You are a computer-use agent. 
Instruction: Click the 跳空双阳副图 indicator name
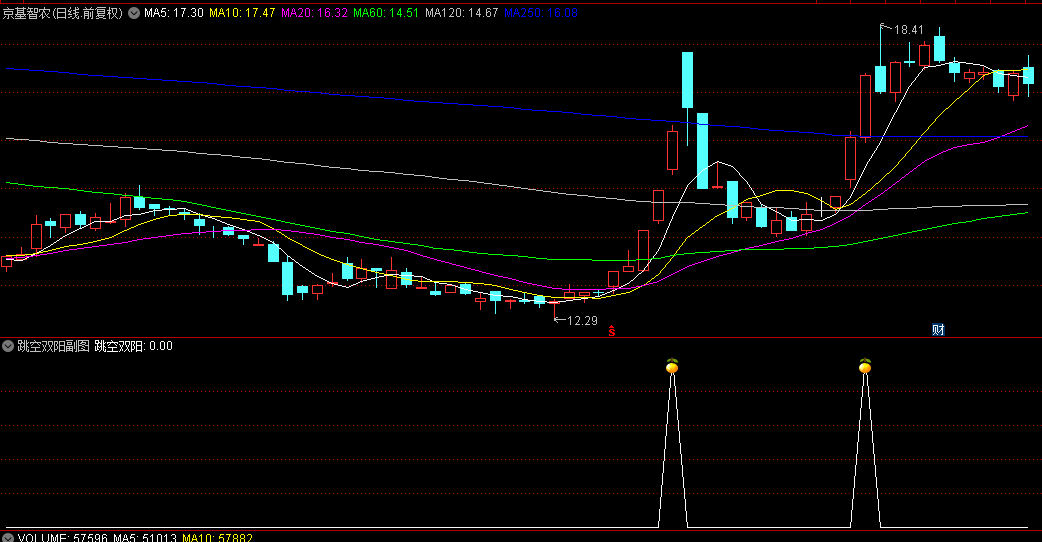[53, 346]
